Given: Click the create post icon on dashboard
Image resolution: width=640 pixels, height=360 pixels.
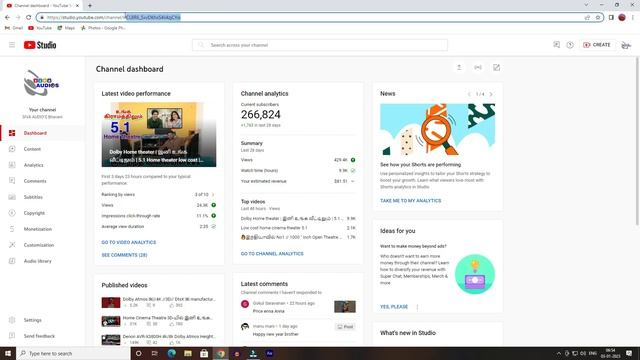Looking at the screenshot, I should point(496,68).
